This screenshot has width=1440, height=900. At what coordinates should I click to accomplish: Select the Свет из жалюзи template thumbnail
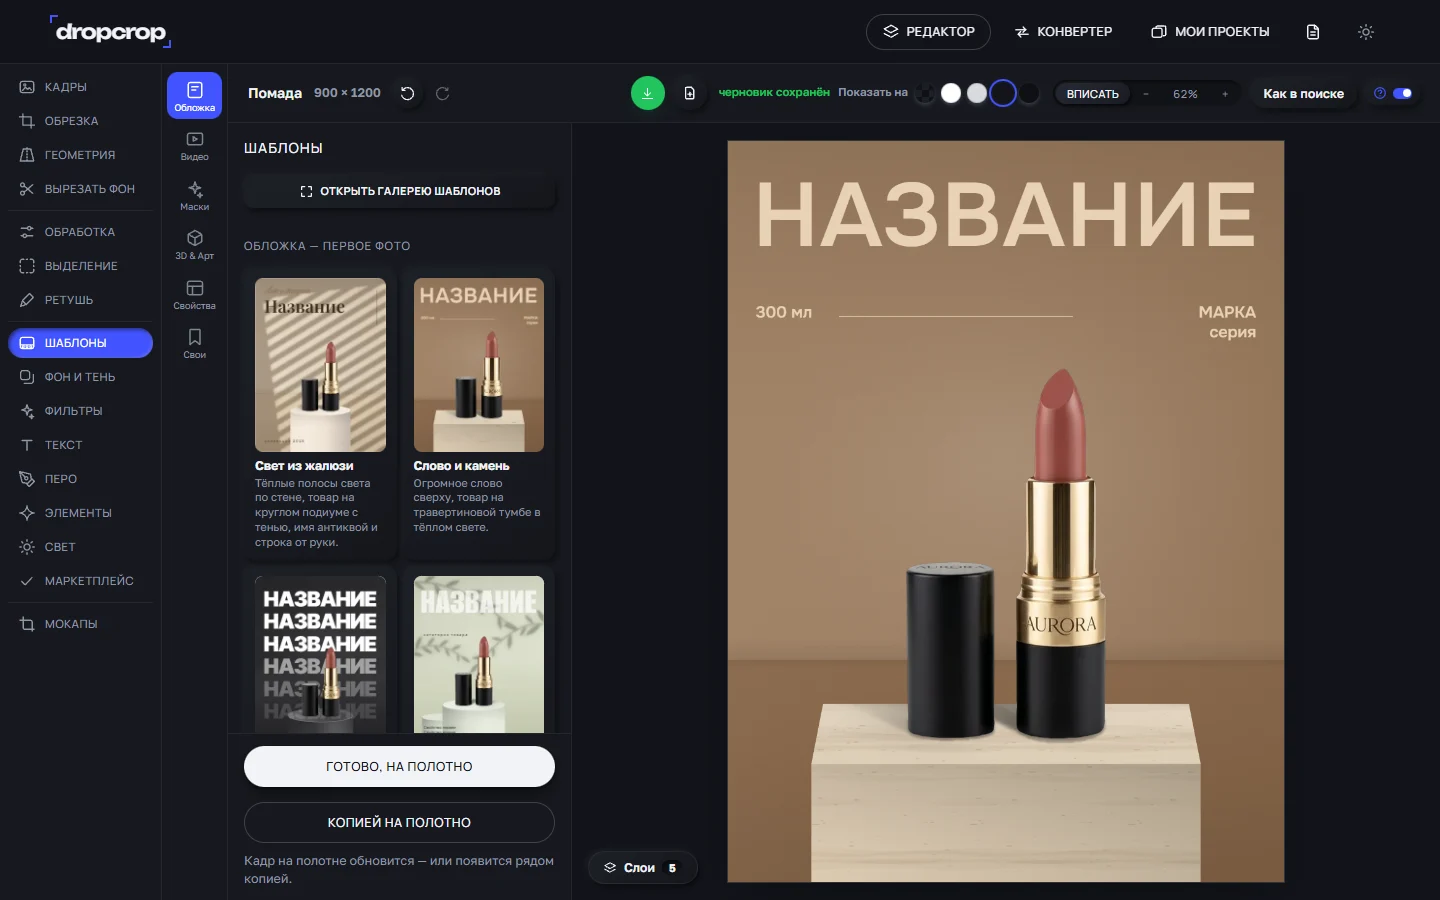320,365
